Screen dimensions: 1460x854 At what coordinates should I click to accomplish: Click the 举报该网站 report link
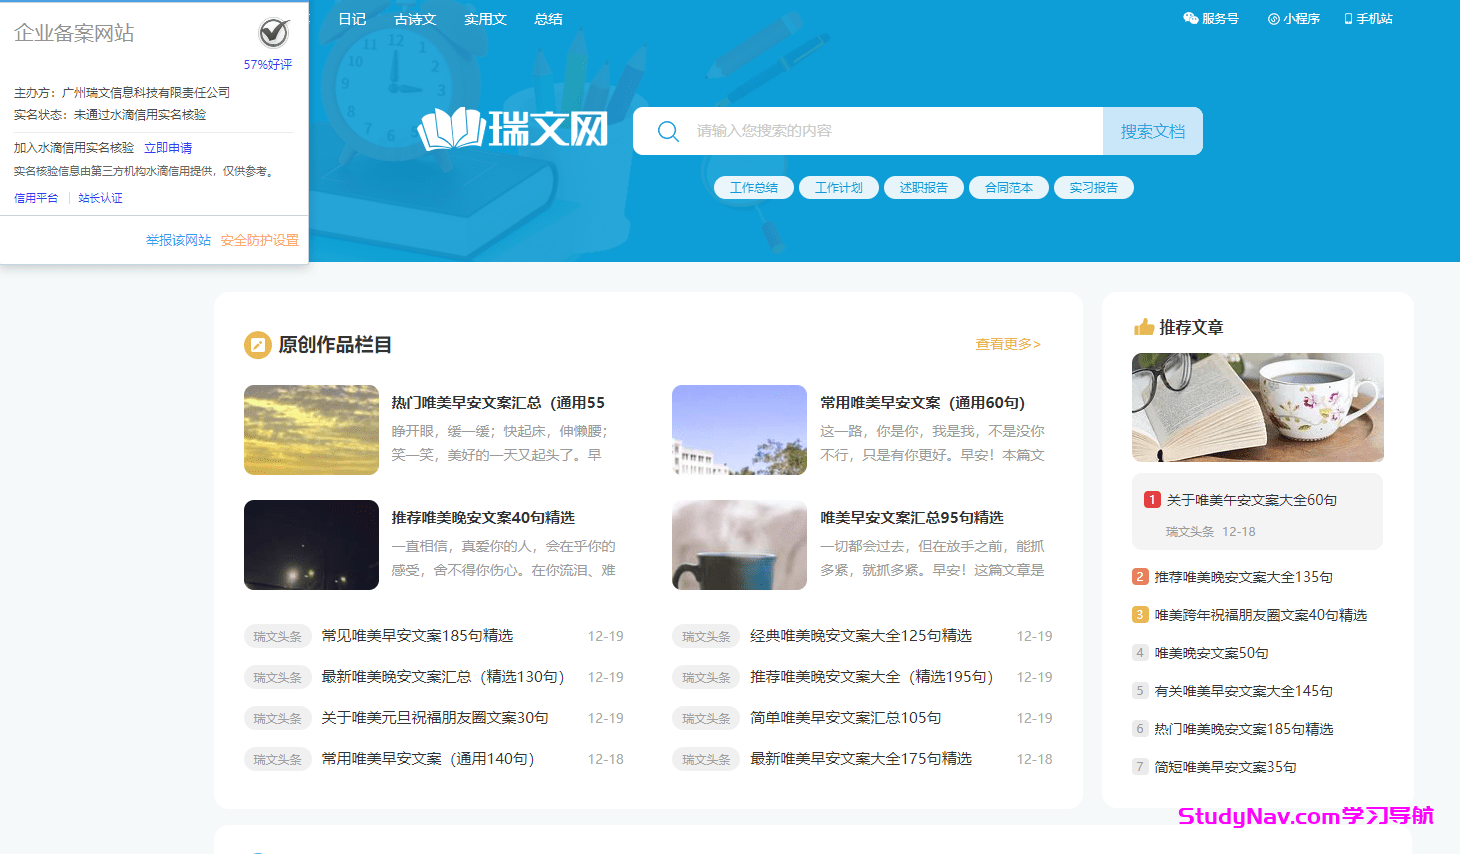point(177,240)
